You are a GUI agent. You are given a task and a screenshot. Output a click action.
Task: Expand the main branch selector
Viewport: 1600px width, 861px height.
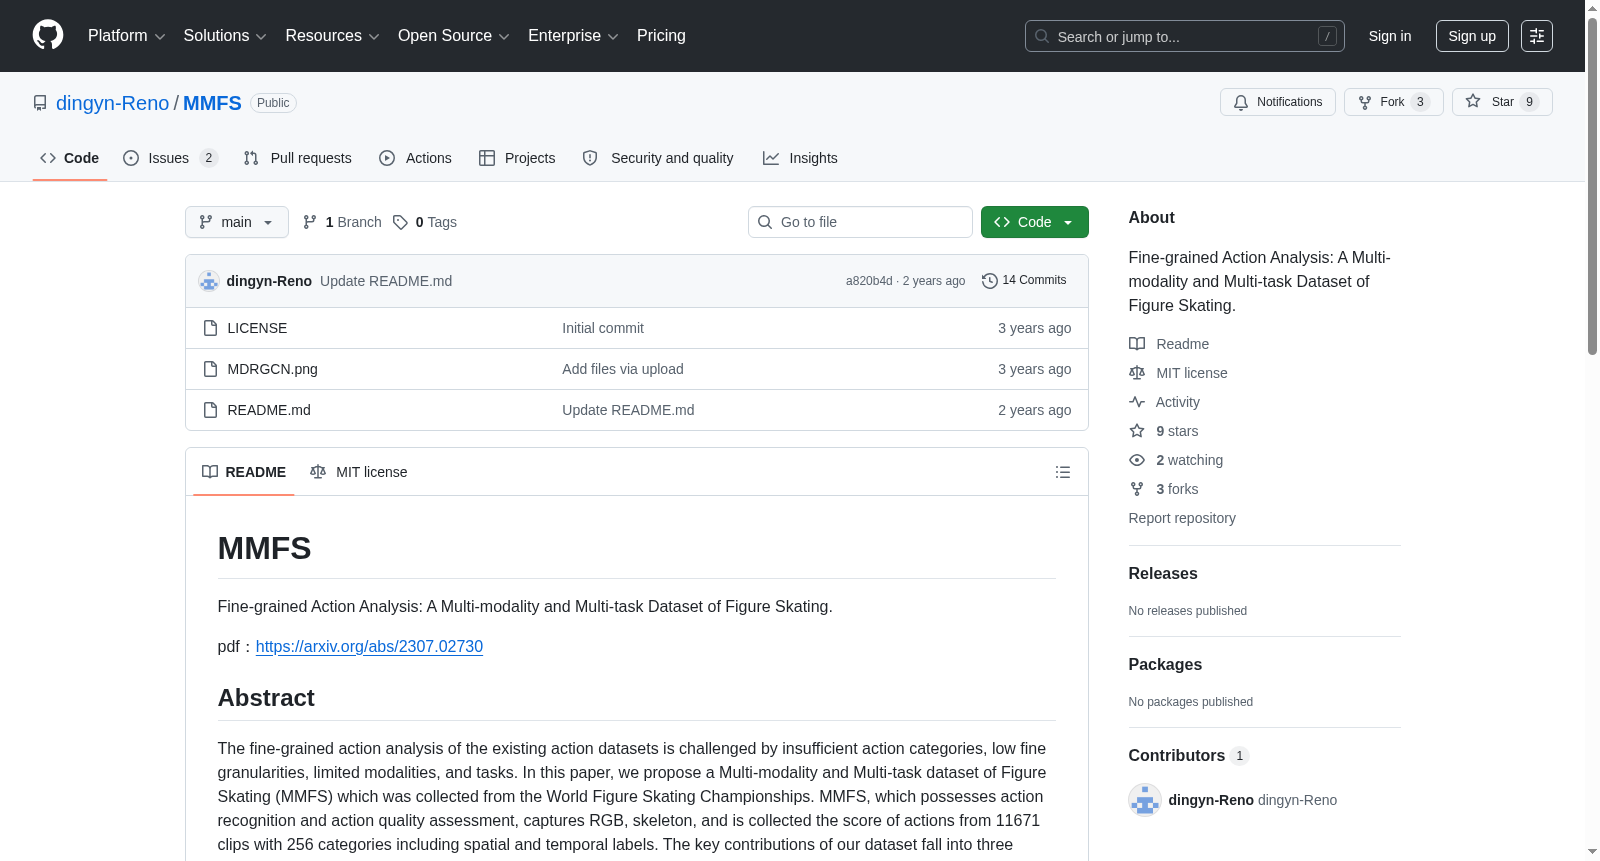coord(236,222)
